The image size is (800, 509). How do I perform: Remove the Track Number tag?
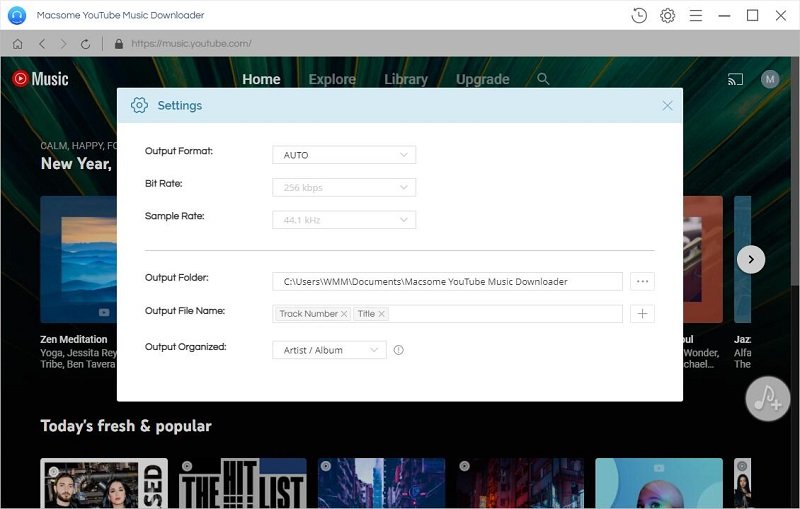[x=344, y=314]
